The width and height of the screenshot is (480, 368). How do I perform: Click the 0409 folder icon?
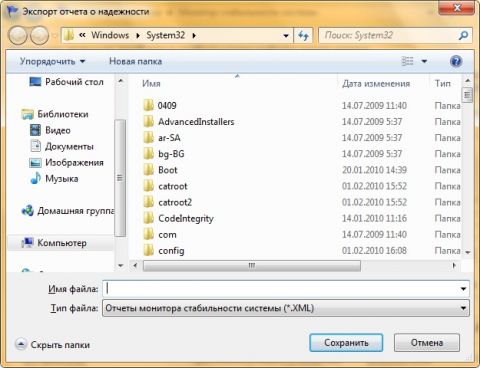[x=148, y=105]
